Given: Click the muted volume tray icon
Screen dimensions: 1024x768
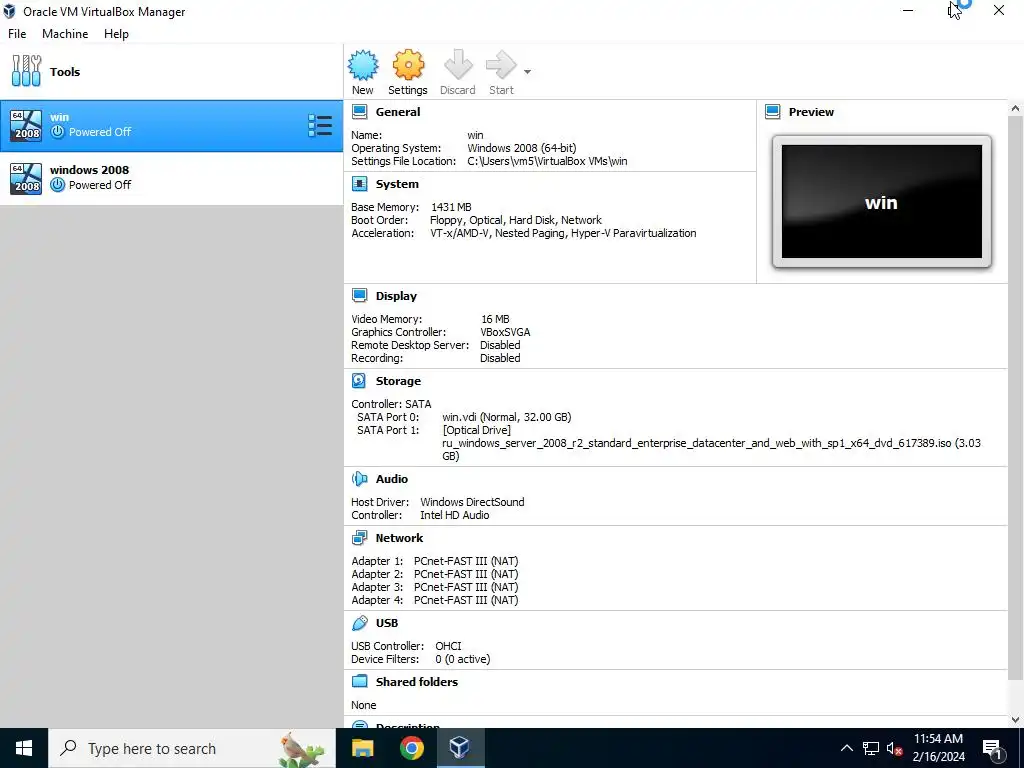Looking at the screenshot, I should pyautogui.click(x=894, y=748).
